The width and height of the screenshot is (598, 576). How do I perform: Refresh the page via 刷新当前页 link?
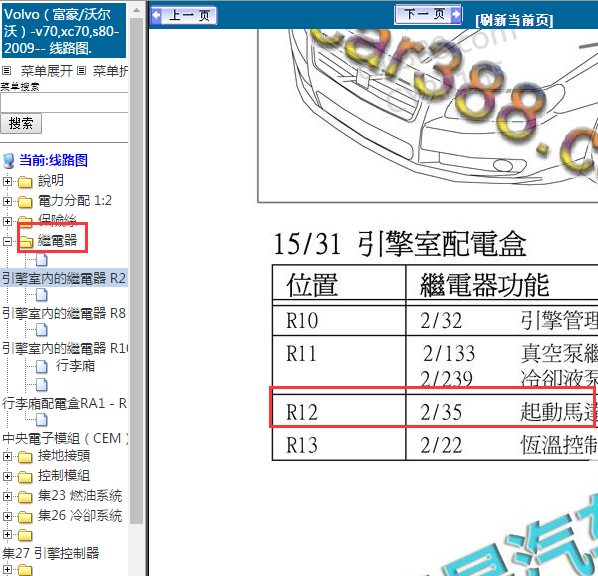click(x=514, y=20)
